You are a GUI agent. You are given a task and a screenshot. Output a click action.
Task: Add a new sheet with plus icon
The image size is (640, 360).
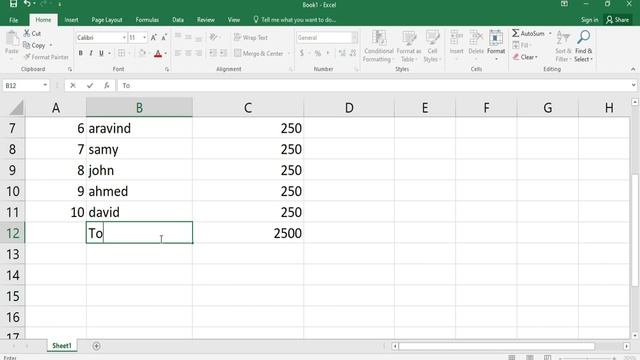[x=96, y=346]
